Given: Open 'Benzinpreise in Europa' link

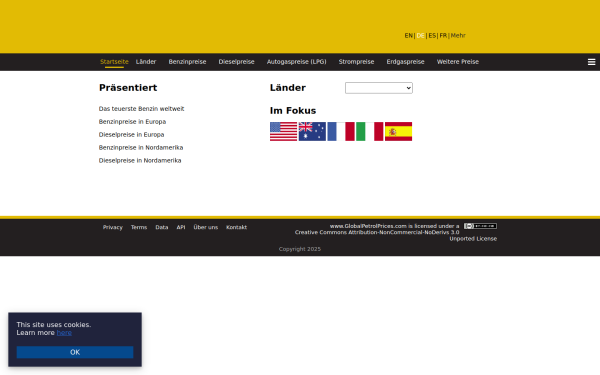Looking at the screenshot, I should click(132, 122).
